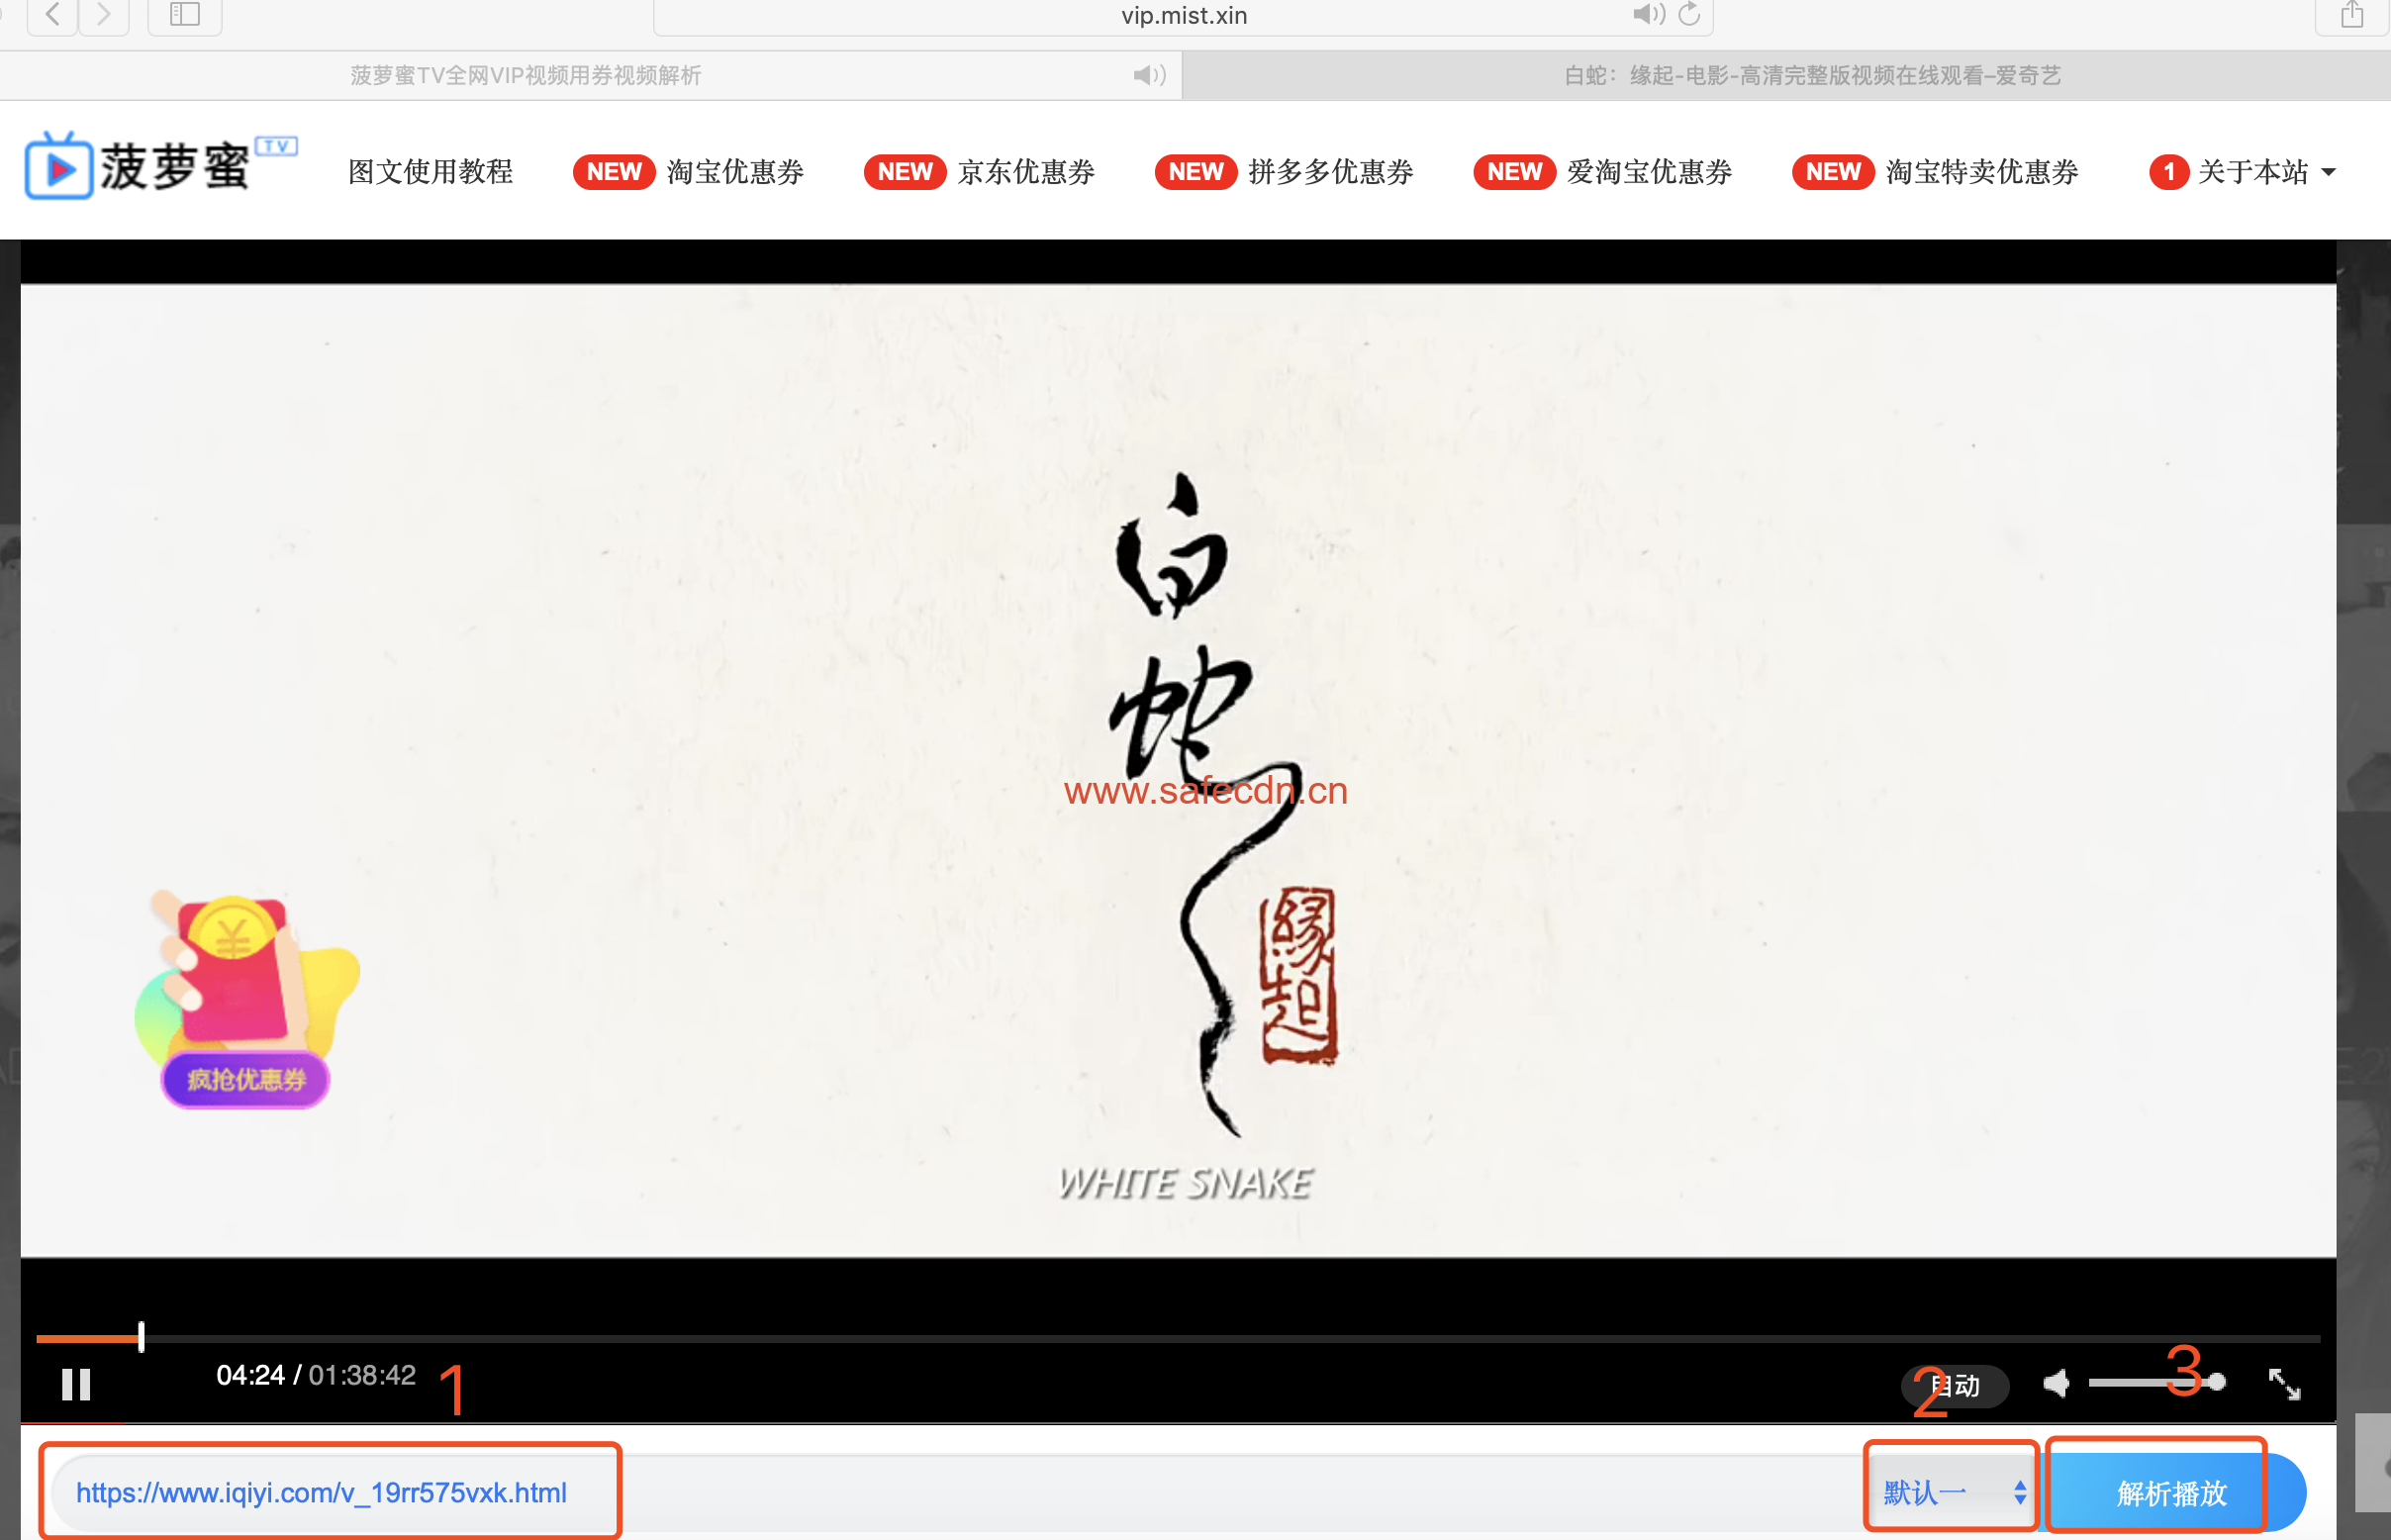Open 拼多多优惠券 menu item

pos(1284,171)
